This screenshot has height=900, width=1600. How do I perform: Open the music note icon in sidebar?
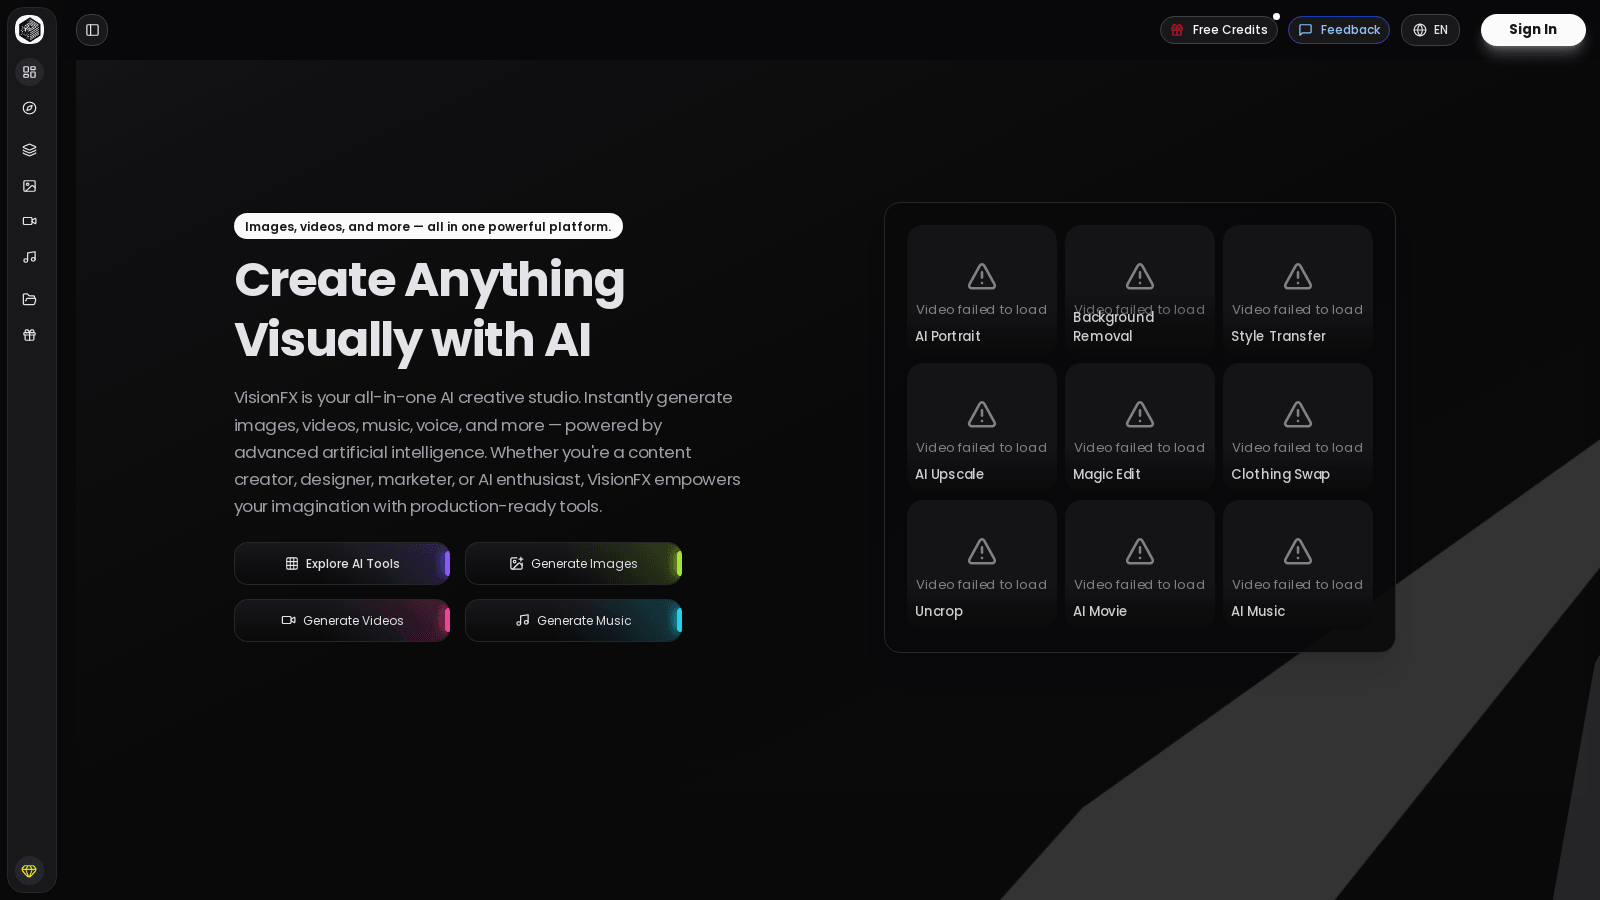(30, 257)
